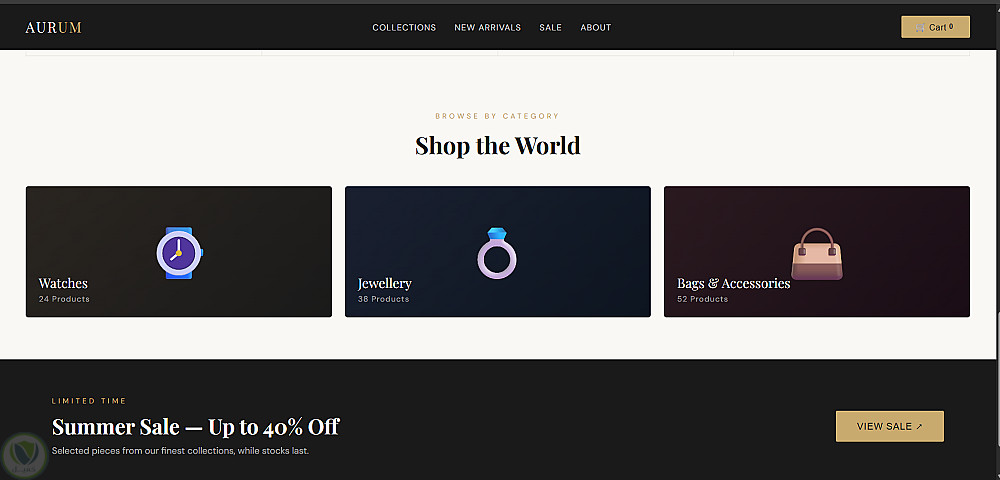The width and height of the screenshot is (1000, 480).
Task: Click the diamond ring icon in Jewellery card
Action: tap(497, 253)
